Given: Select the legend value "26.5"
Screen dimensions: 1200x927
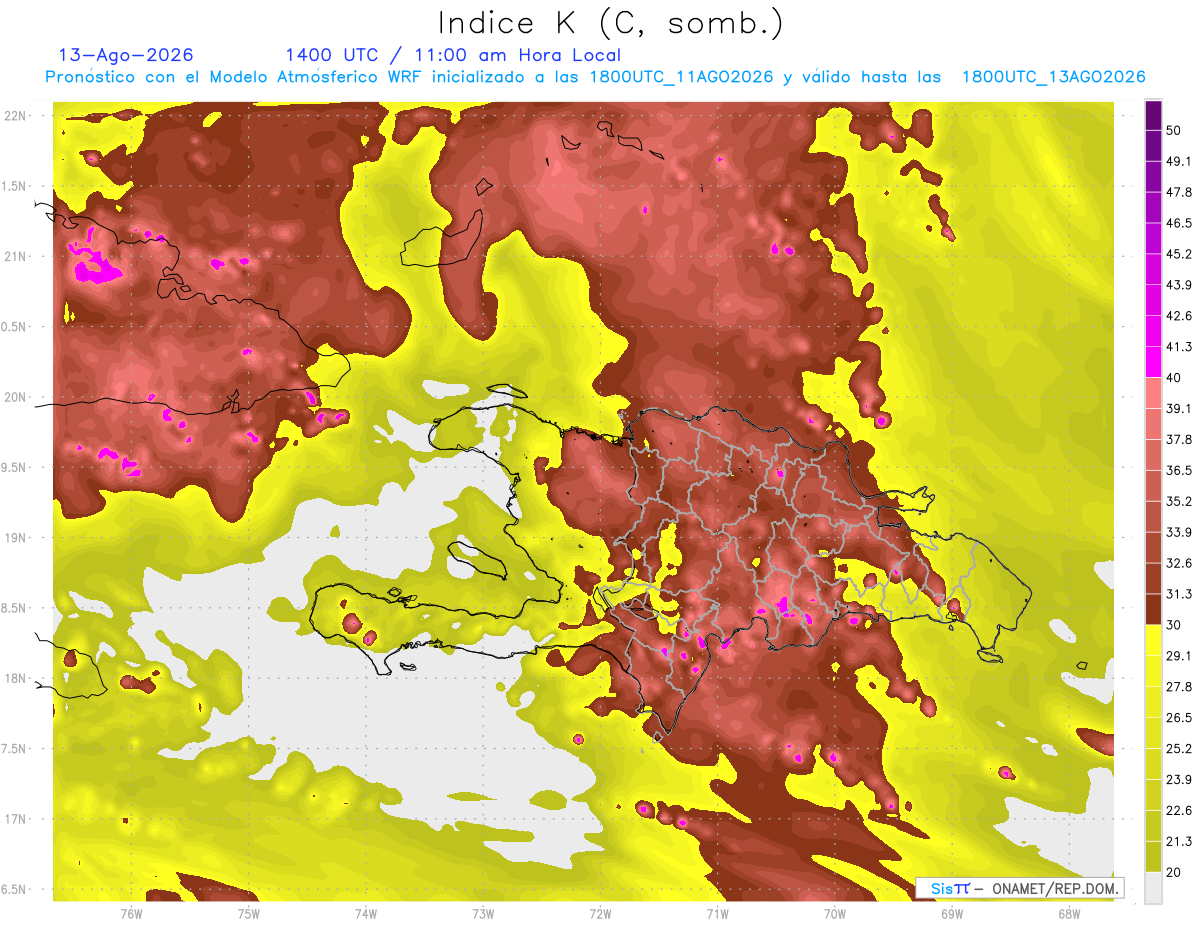Looking at the screenshot, I should point(1179,717).
